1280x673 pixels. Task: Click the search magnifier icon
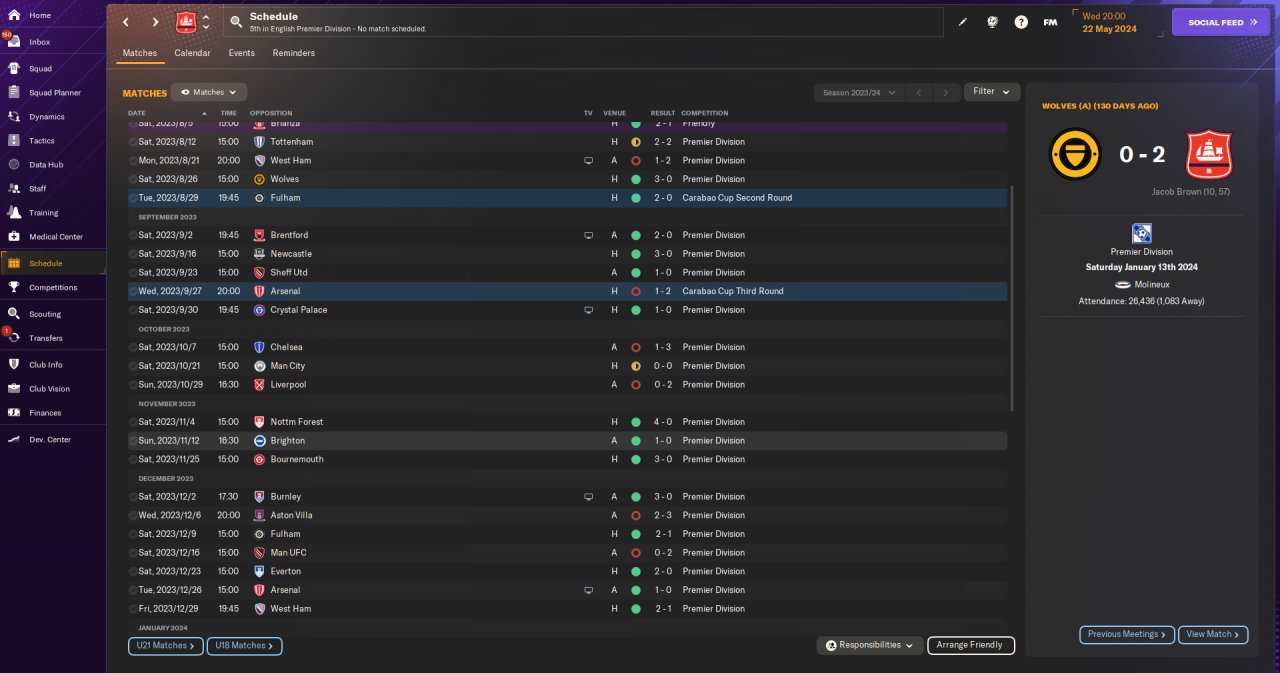[235, 21]
